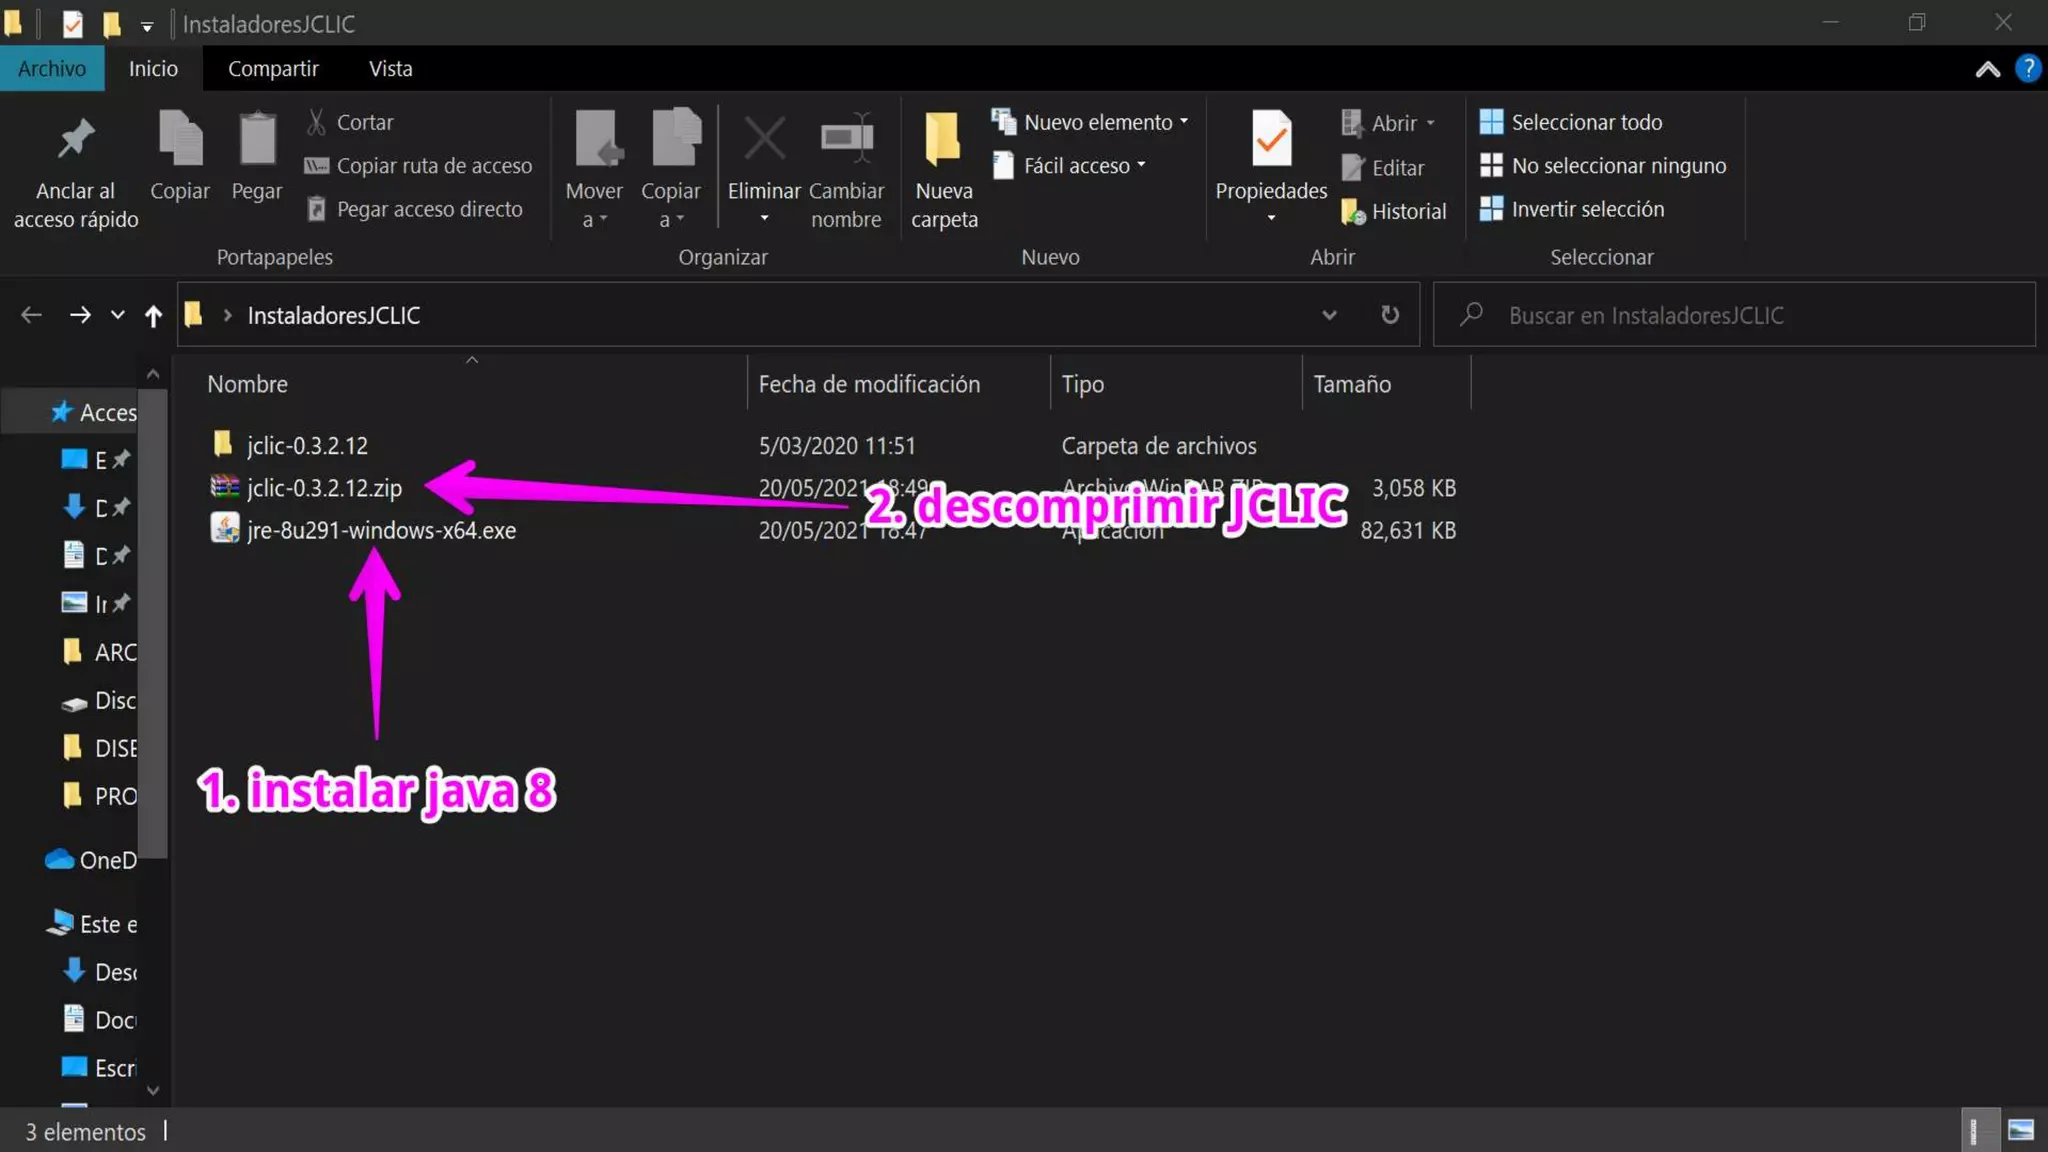This screenshot has width=2048, height=1152.
Task: Open address bar history dropdown arrow
Action: (1329, 315)
